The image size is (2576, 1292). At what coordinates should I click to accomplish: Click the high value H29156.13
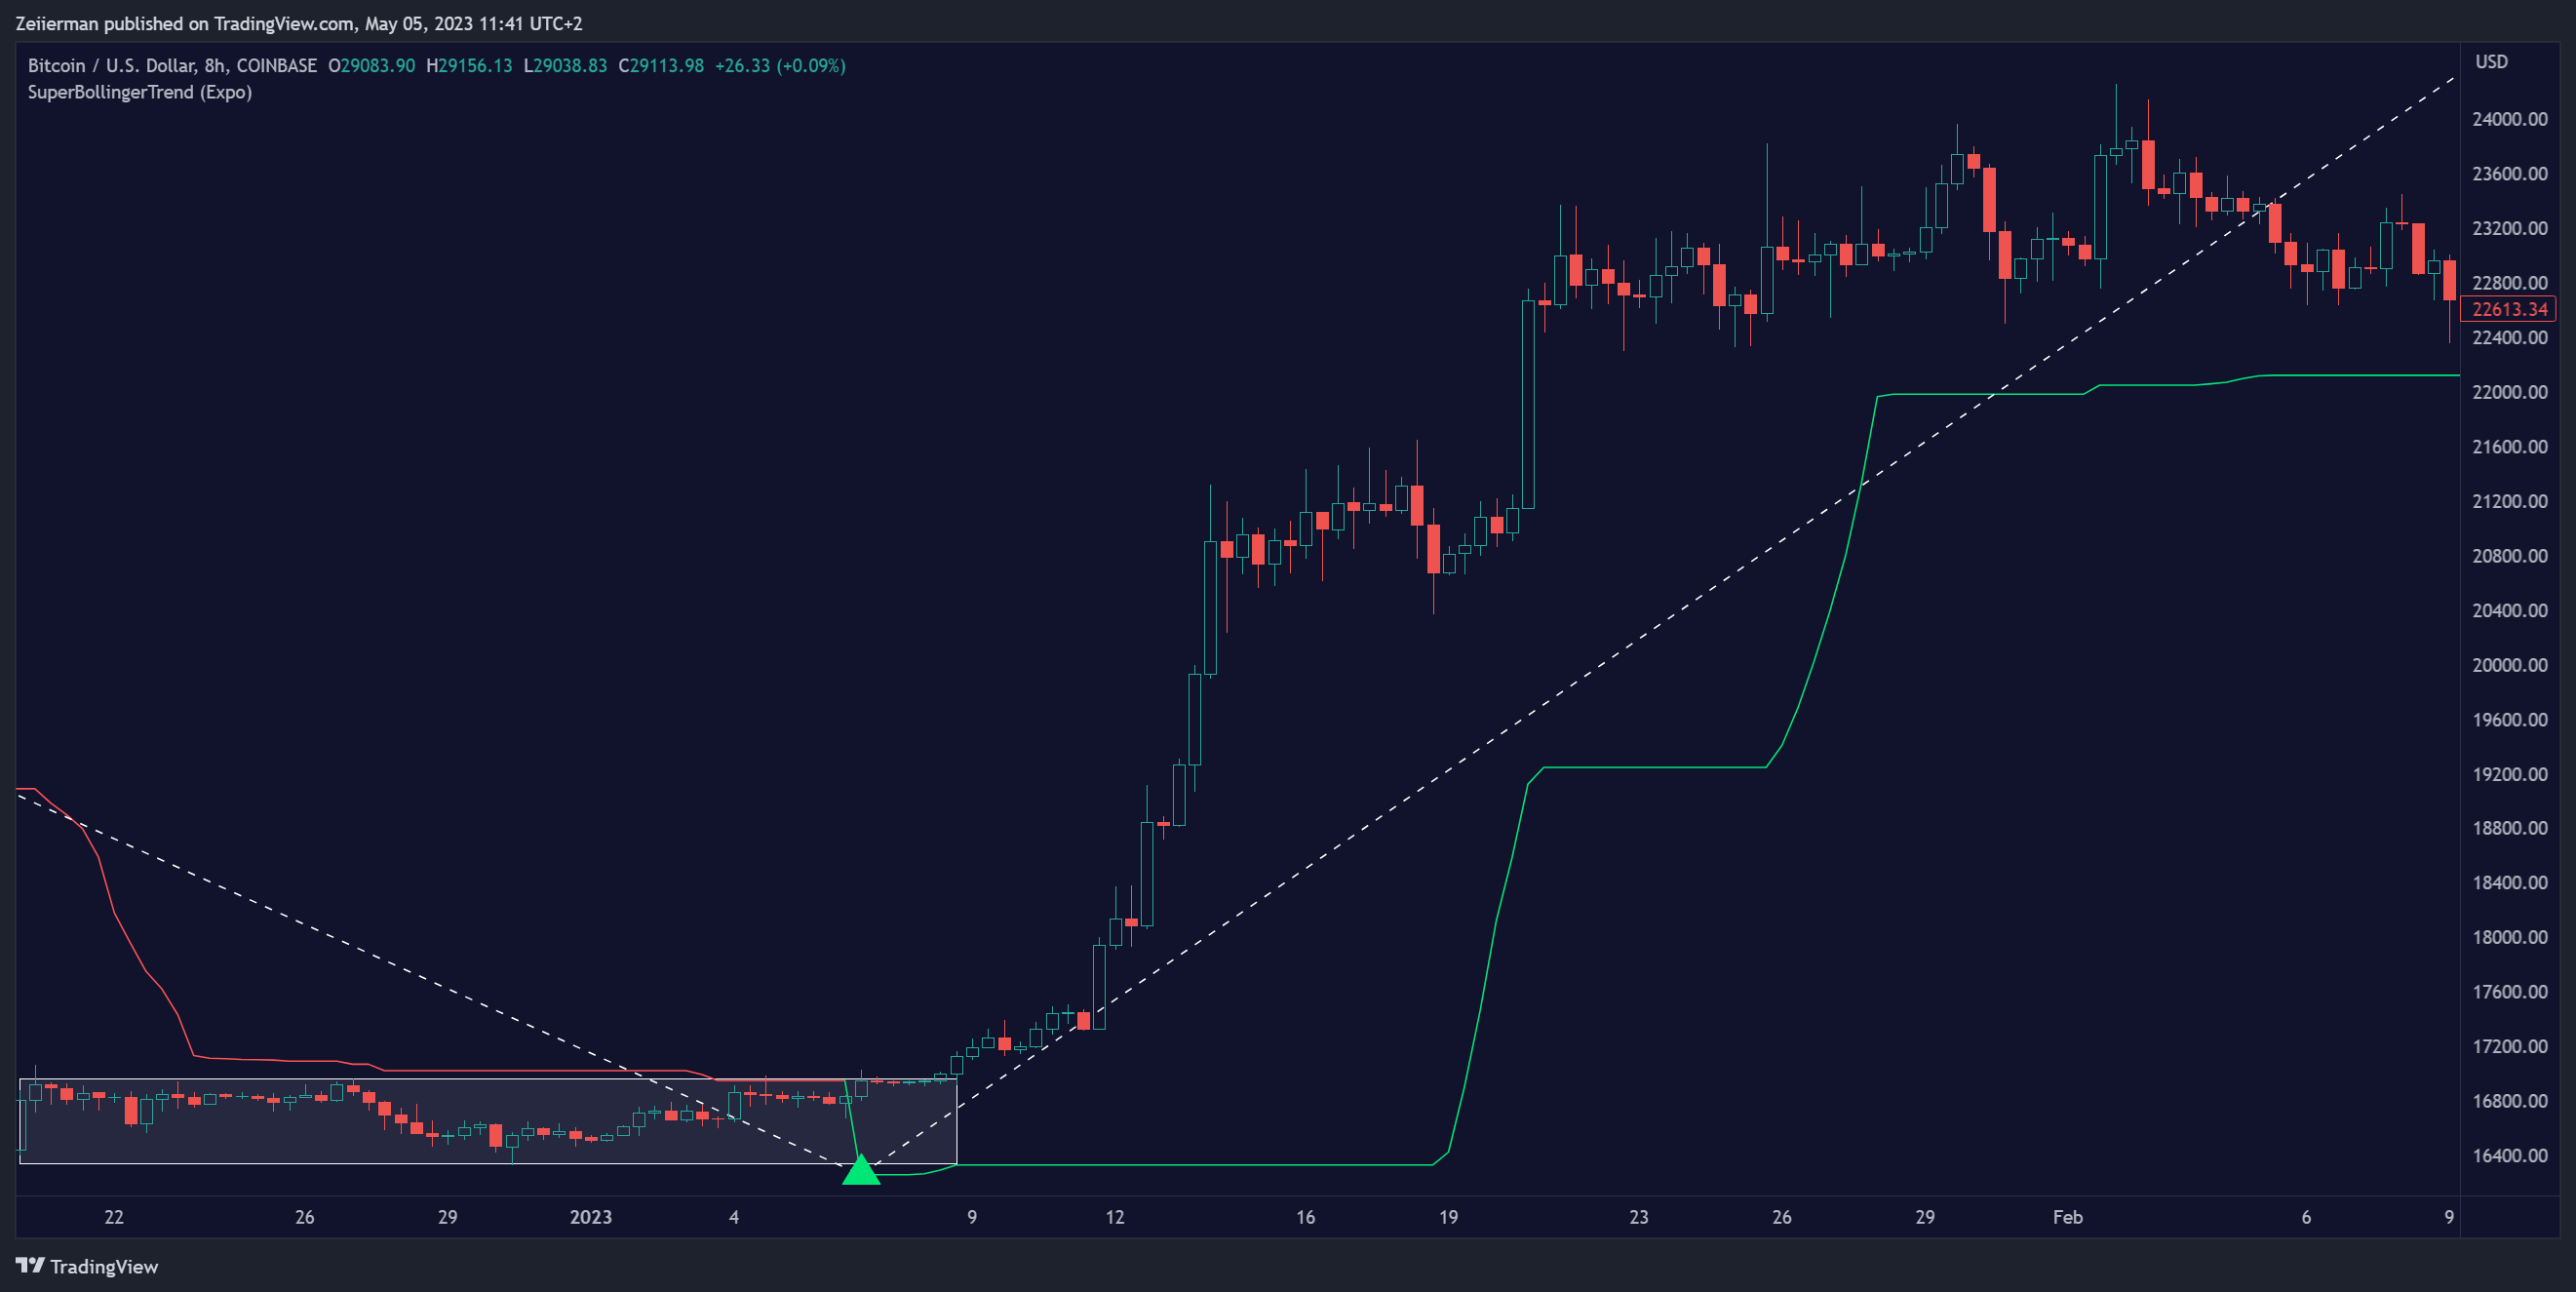(x=469, y=65)
